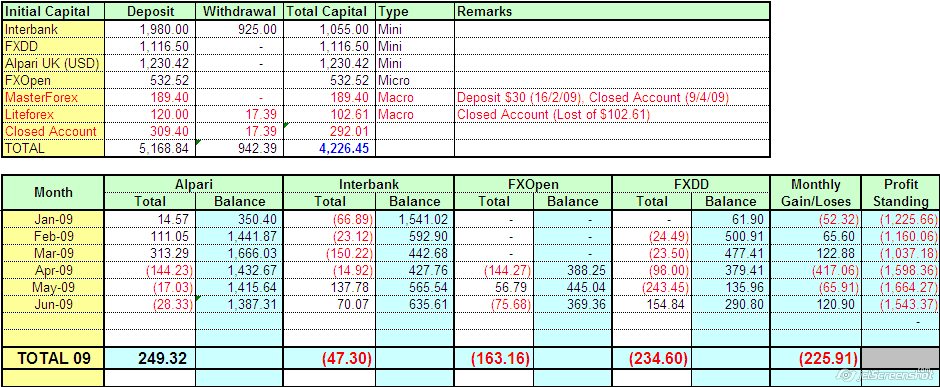Screen dimensions: 940x387
Task: Select the Monthly Gain/Loses header
Action: 816,192
